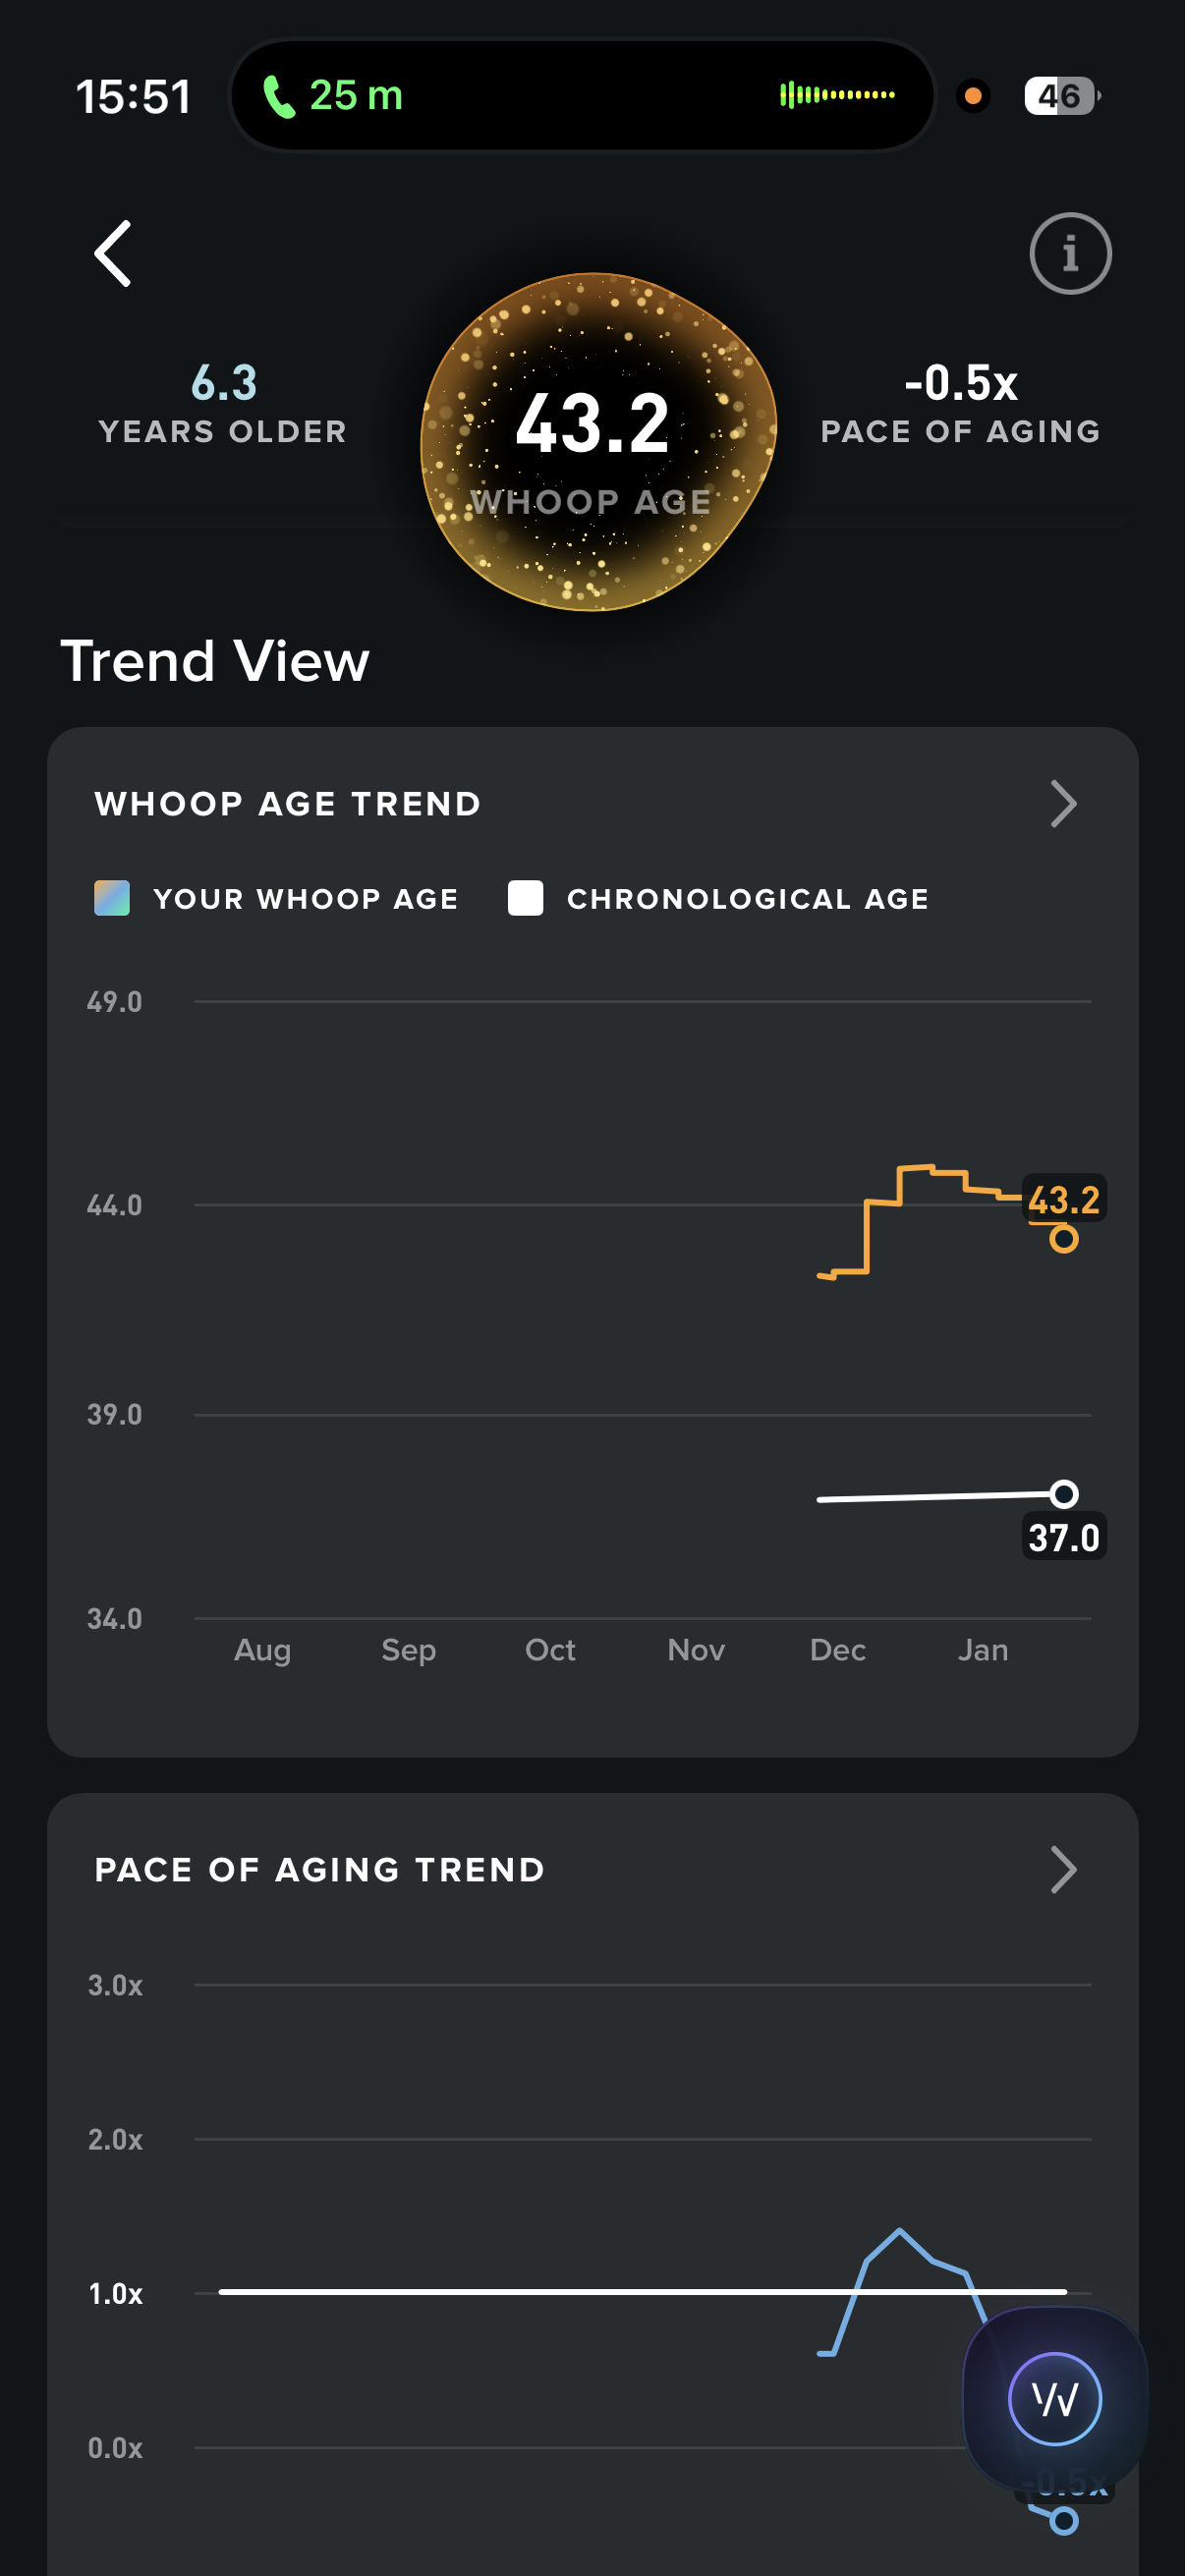This screenshot has width=1185, height=2576.
Task: Open the PACE OF AGING TREND title
Action: point(320,1870)
